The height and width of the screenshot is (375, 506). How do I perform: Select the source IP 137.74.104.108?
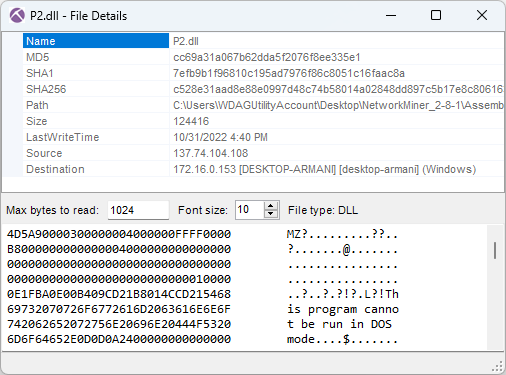[x=211, y=153]
